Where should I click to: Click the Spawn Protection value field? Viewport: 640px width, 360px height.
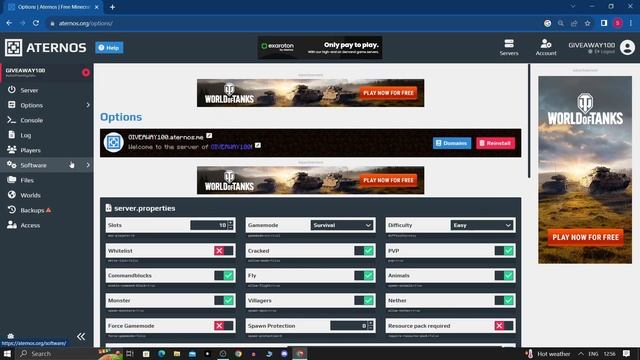tap(349, 326)
